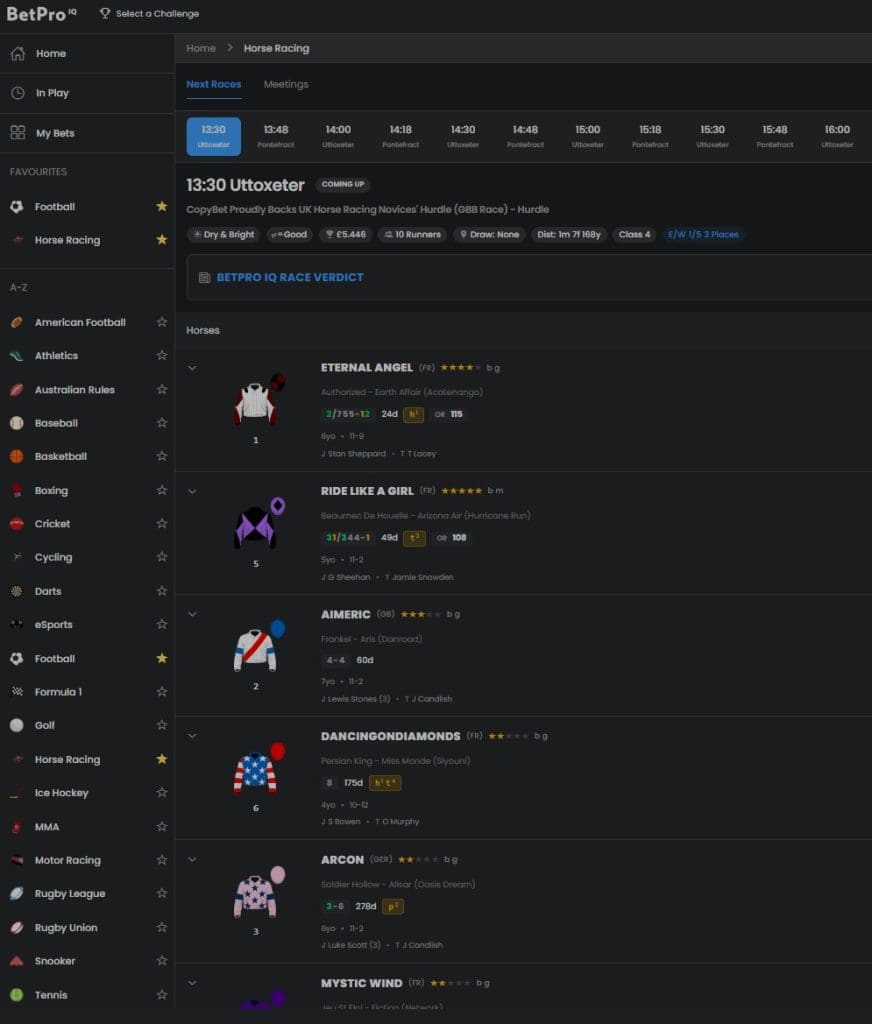Expand the Eternal Angel horse row
Screen dimensions: 872x1024
pyautogui.click(x=192, y=368)
